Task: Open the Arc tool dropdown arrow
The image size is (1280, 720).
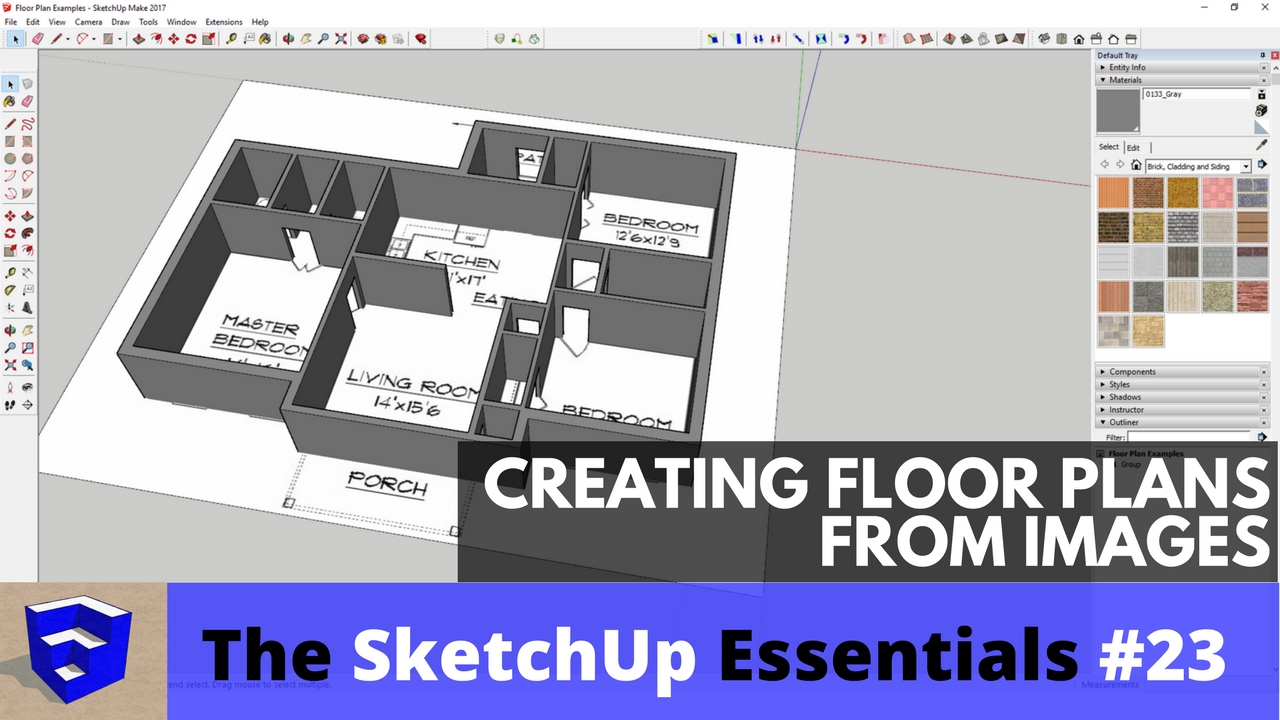Action: click(x=93, y=39)
